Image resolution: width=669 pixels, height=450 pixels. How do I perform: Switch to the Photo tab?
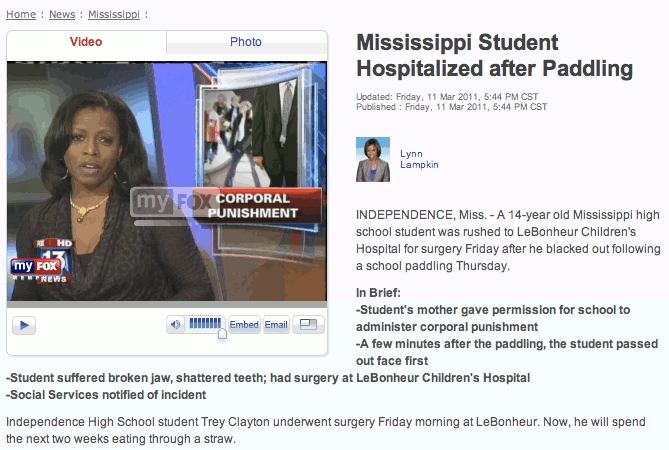coord(246,42)
